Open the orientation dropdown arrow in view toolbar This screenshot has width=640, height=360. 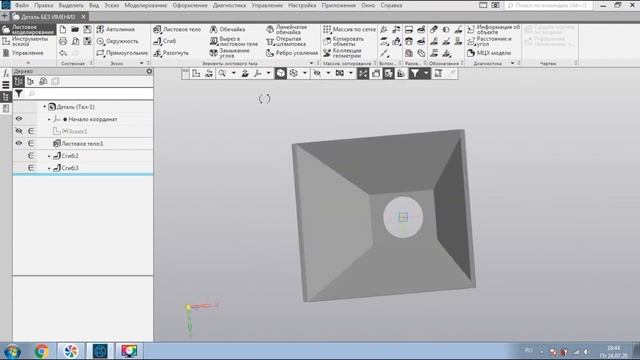click(x=269, y=73)
